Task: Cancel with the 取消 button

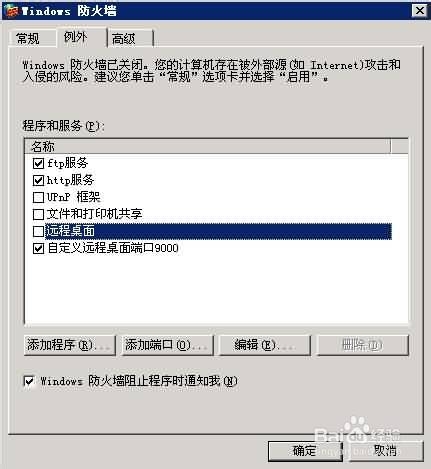Action: tap(386, 451)
